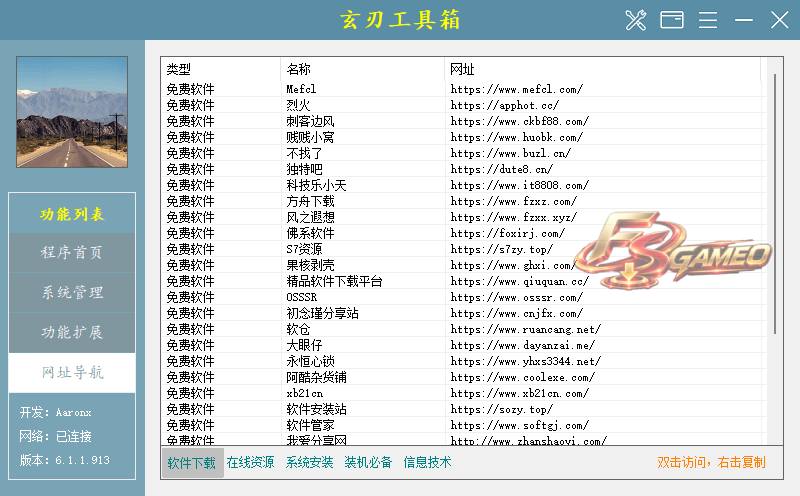The width and height of the screenshot is (800, 496).
Task: Switch to the 系统安装 tab
Action: pyautogui.click(x=309, y=462)
